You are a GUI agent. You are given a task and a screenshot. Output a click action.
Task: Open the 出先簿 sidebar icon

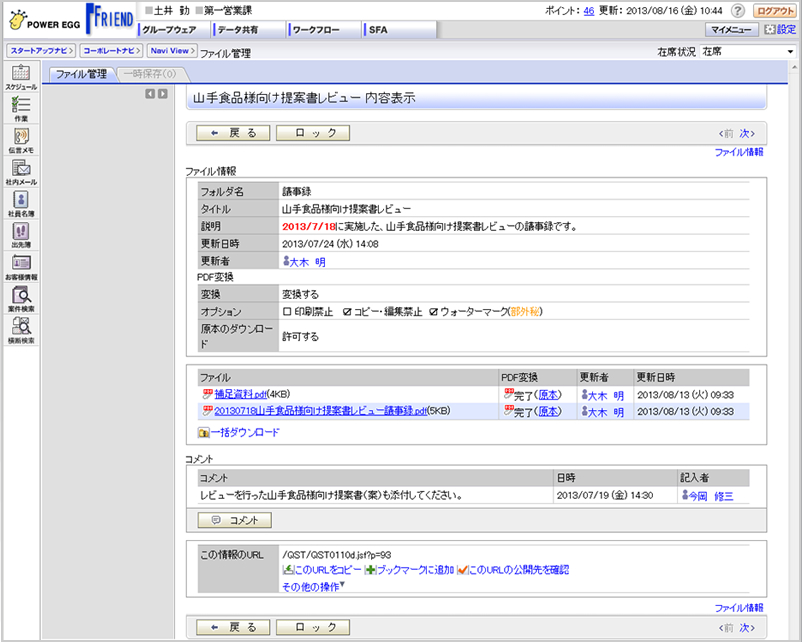21,235
